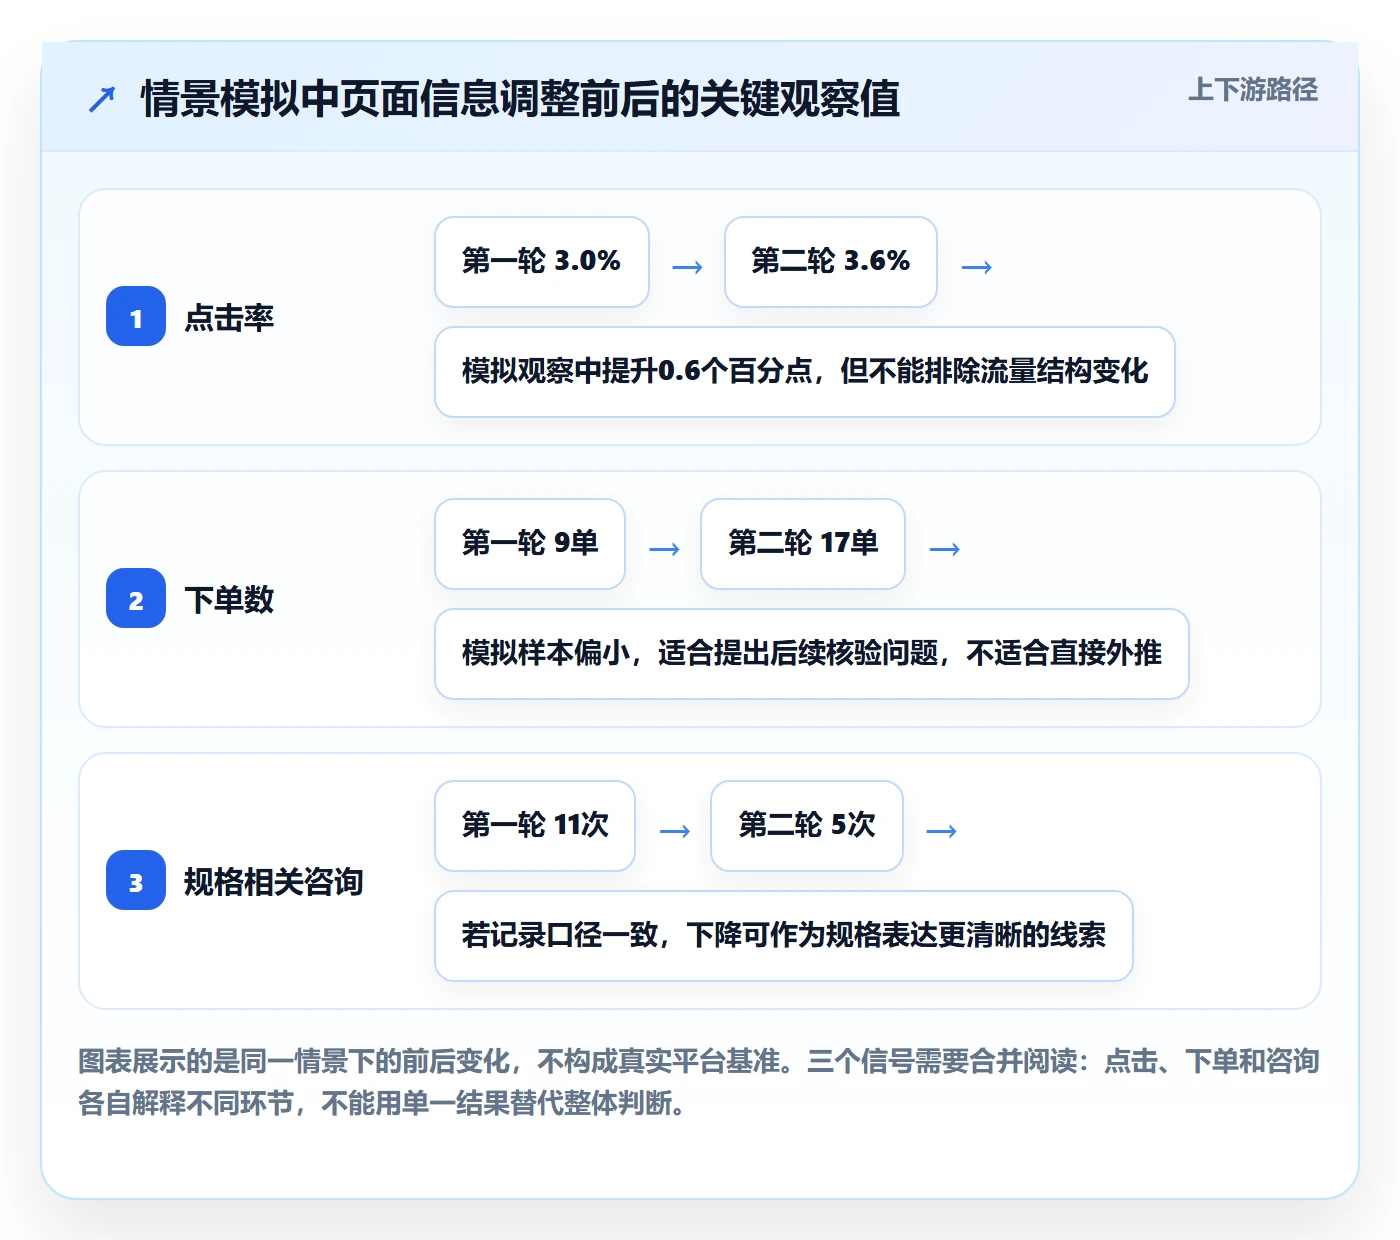The width and height of the screenshot is (1400, 1240).
Task: Click the arrow after 第二轮 3.6%
Action: [x=977, y=267]
